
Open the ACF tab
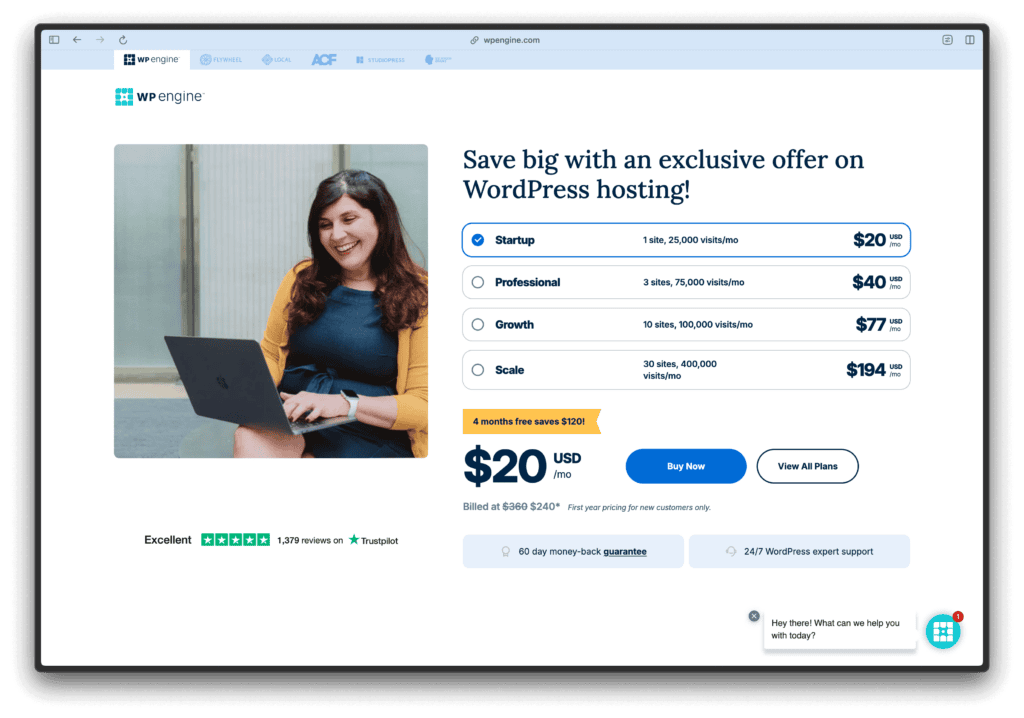click(324, 59)
